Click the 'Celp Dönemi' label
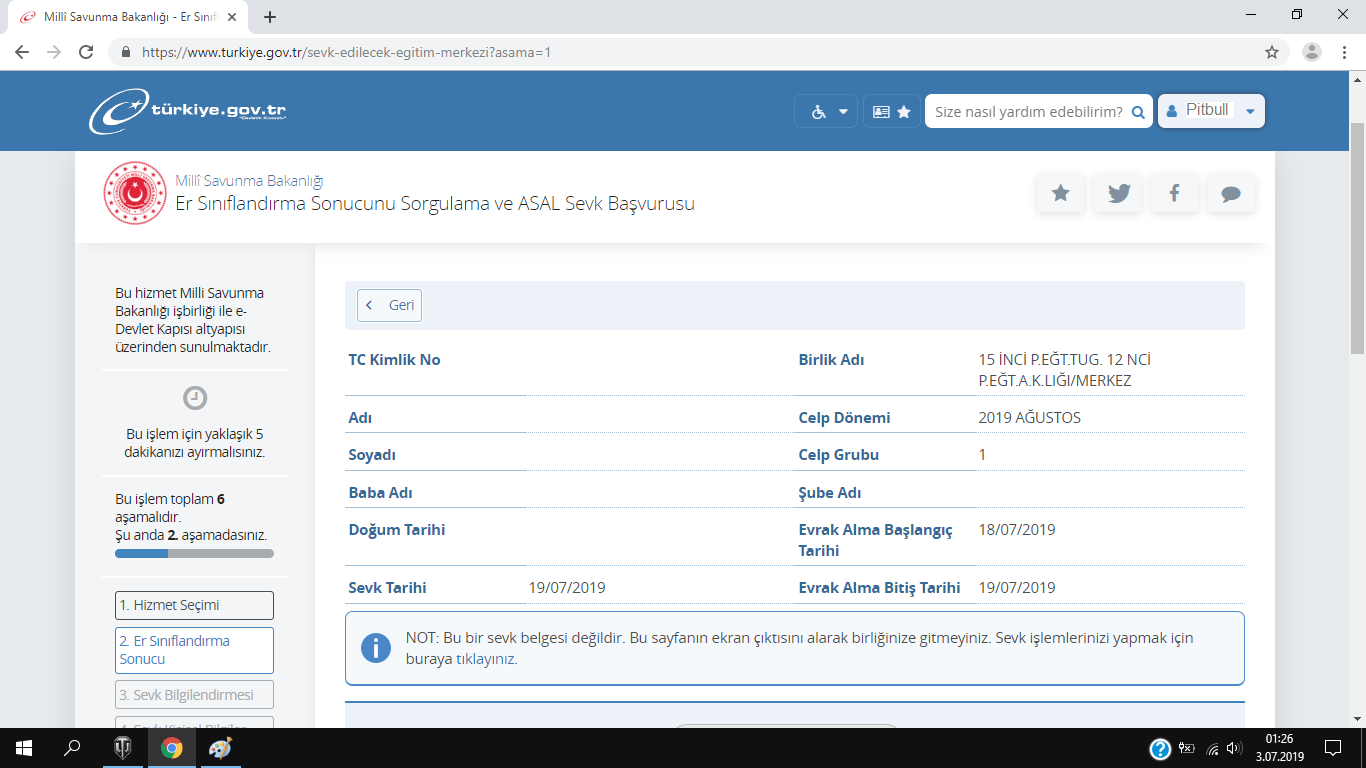This screenshot has width=1366, height=768. [844, 417]
